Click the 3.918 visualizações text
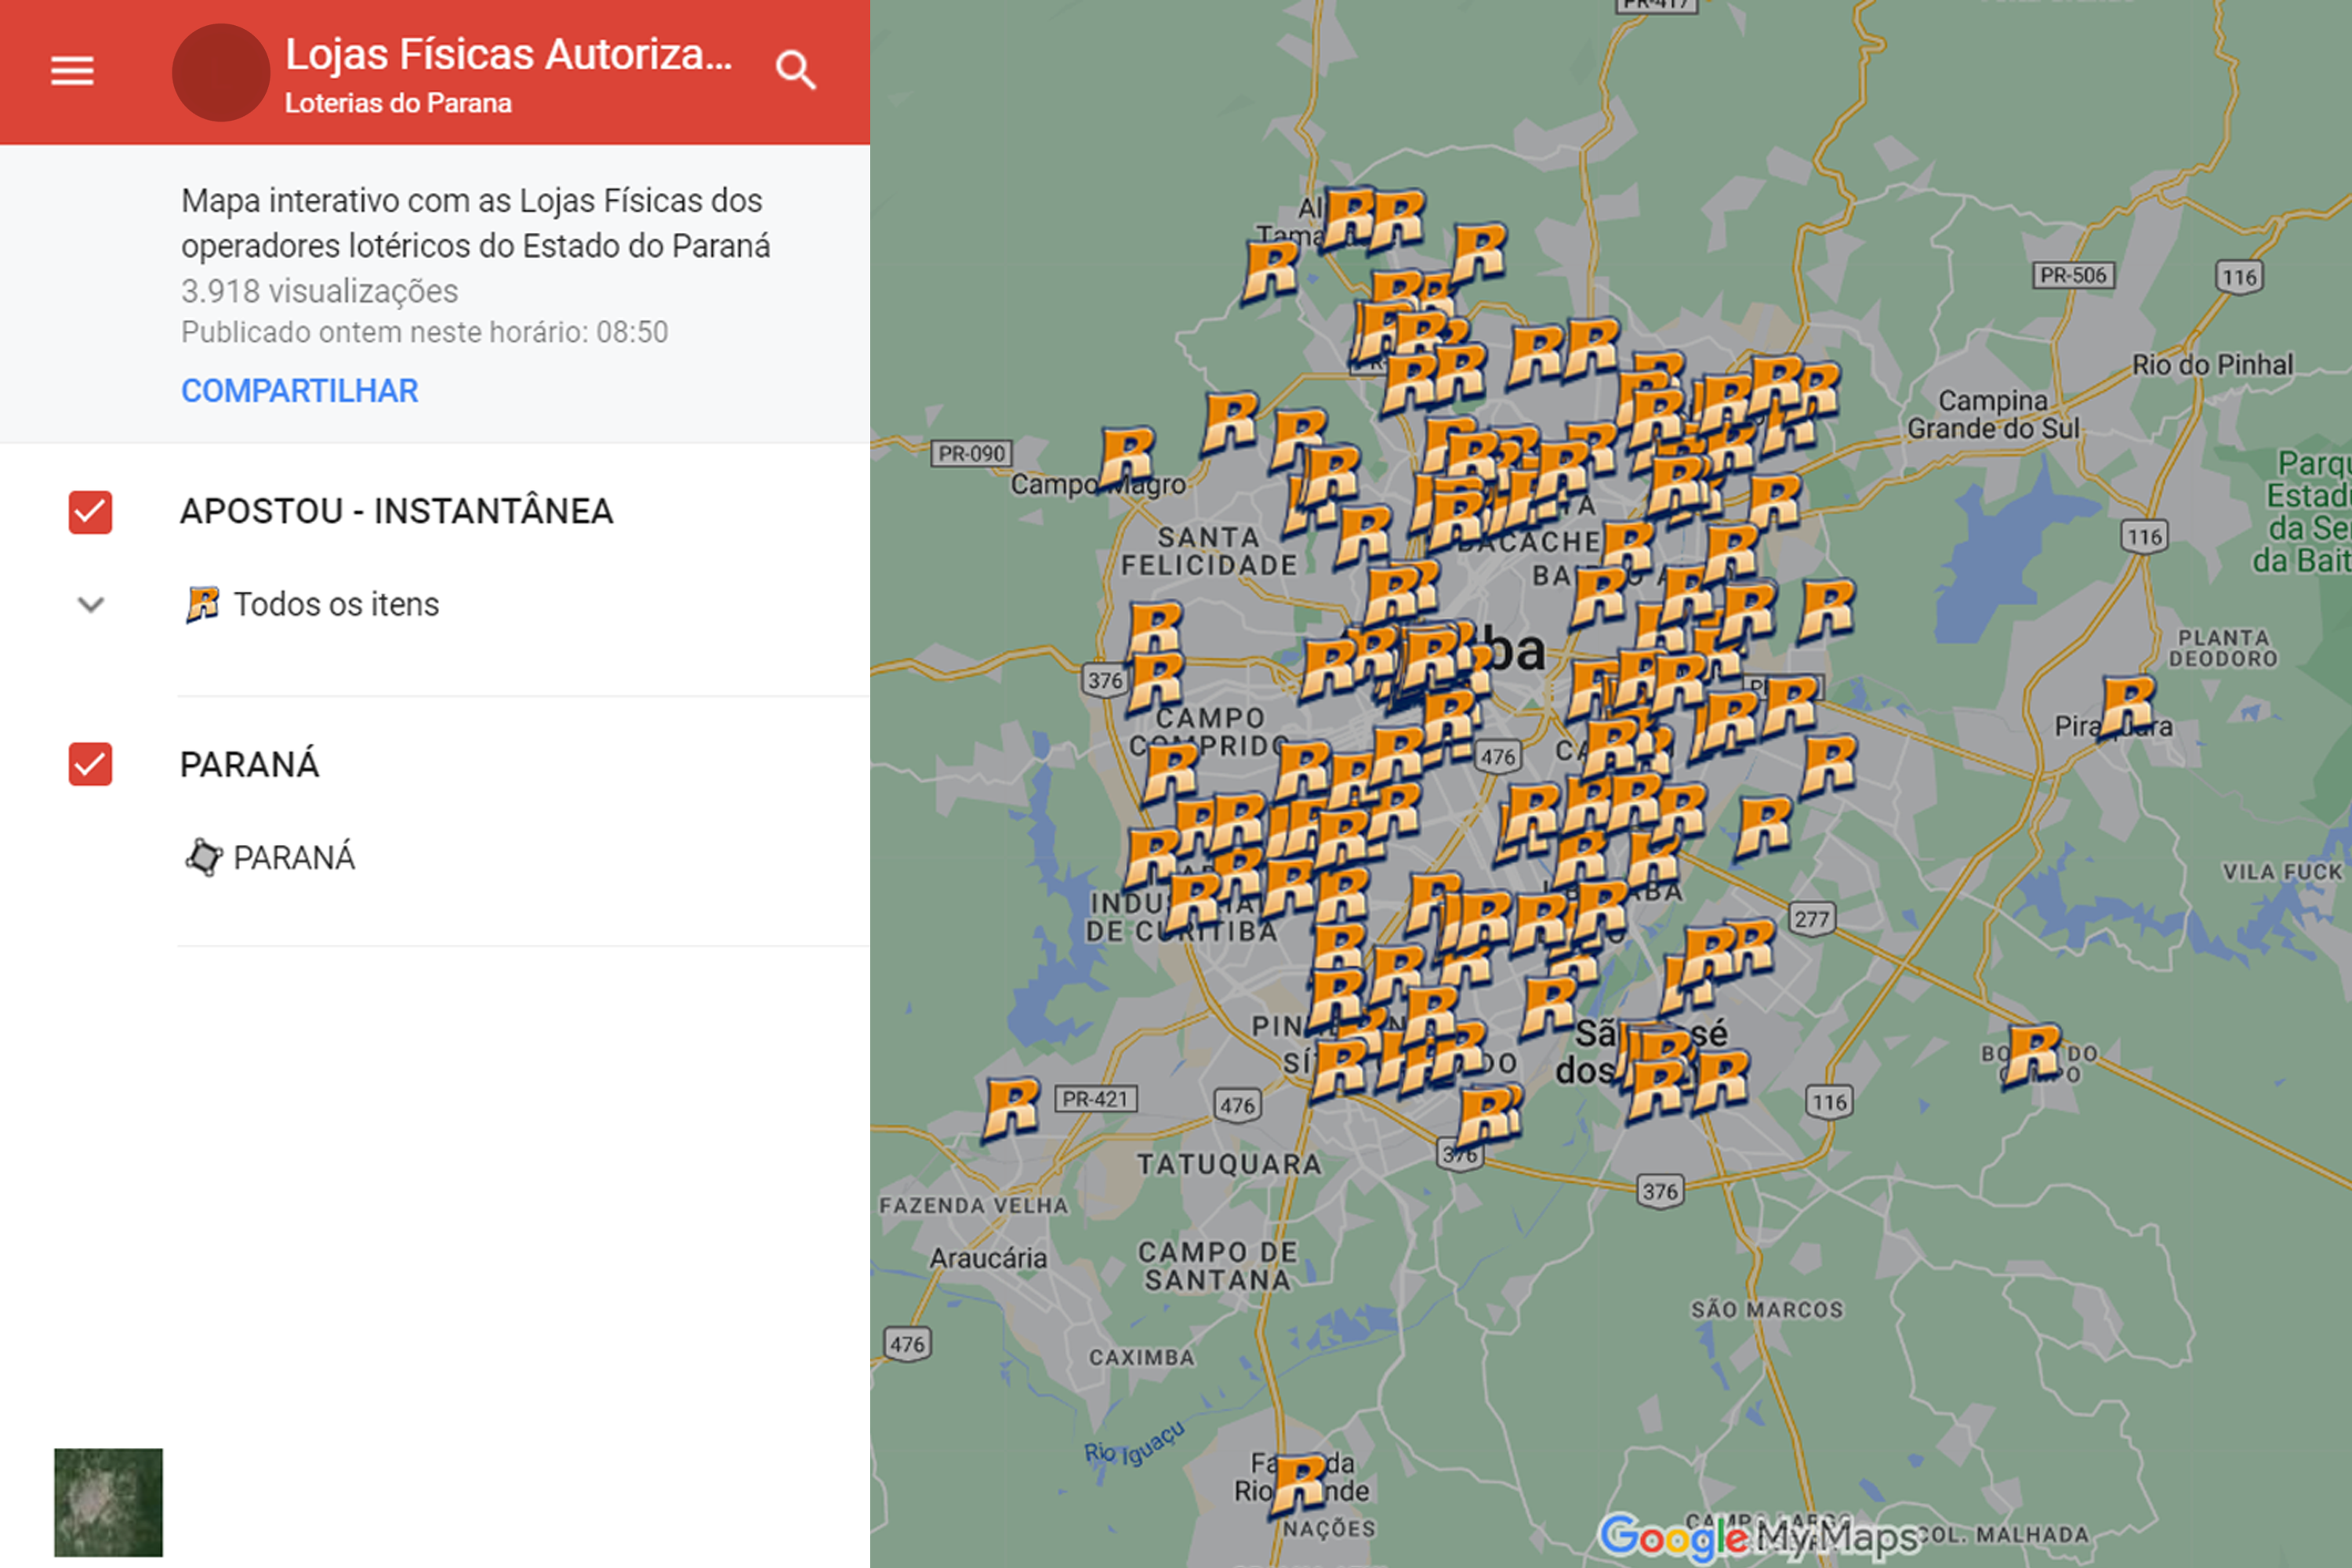This screenshot has width=2352, height=1568. click(319, 291)
